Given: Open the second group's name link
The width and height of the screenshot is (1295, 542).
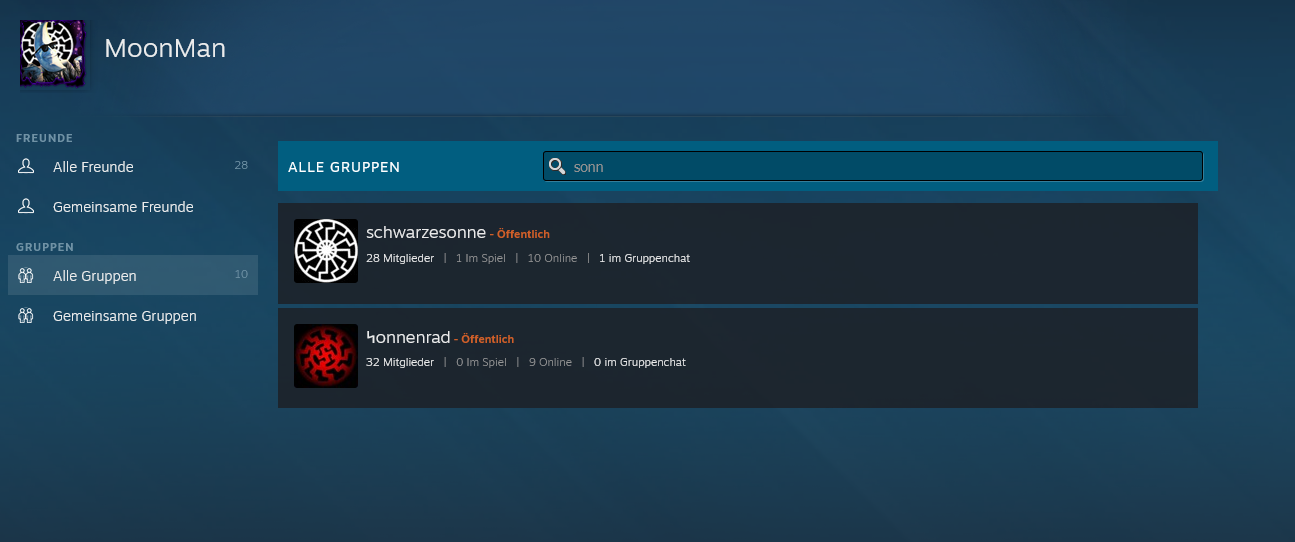Looking at the screenshot, I should 408,337.
